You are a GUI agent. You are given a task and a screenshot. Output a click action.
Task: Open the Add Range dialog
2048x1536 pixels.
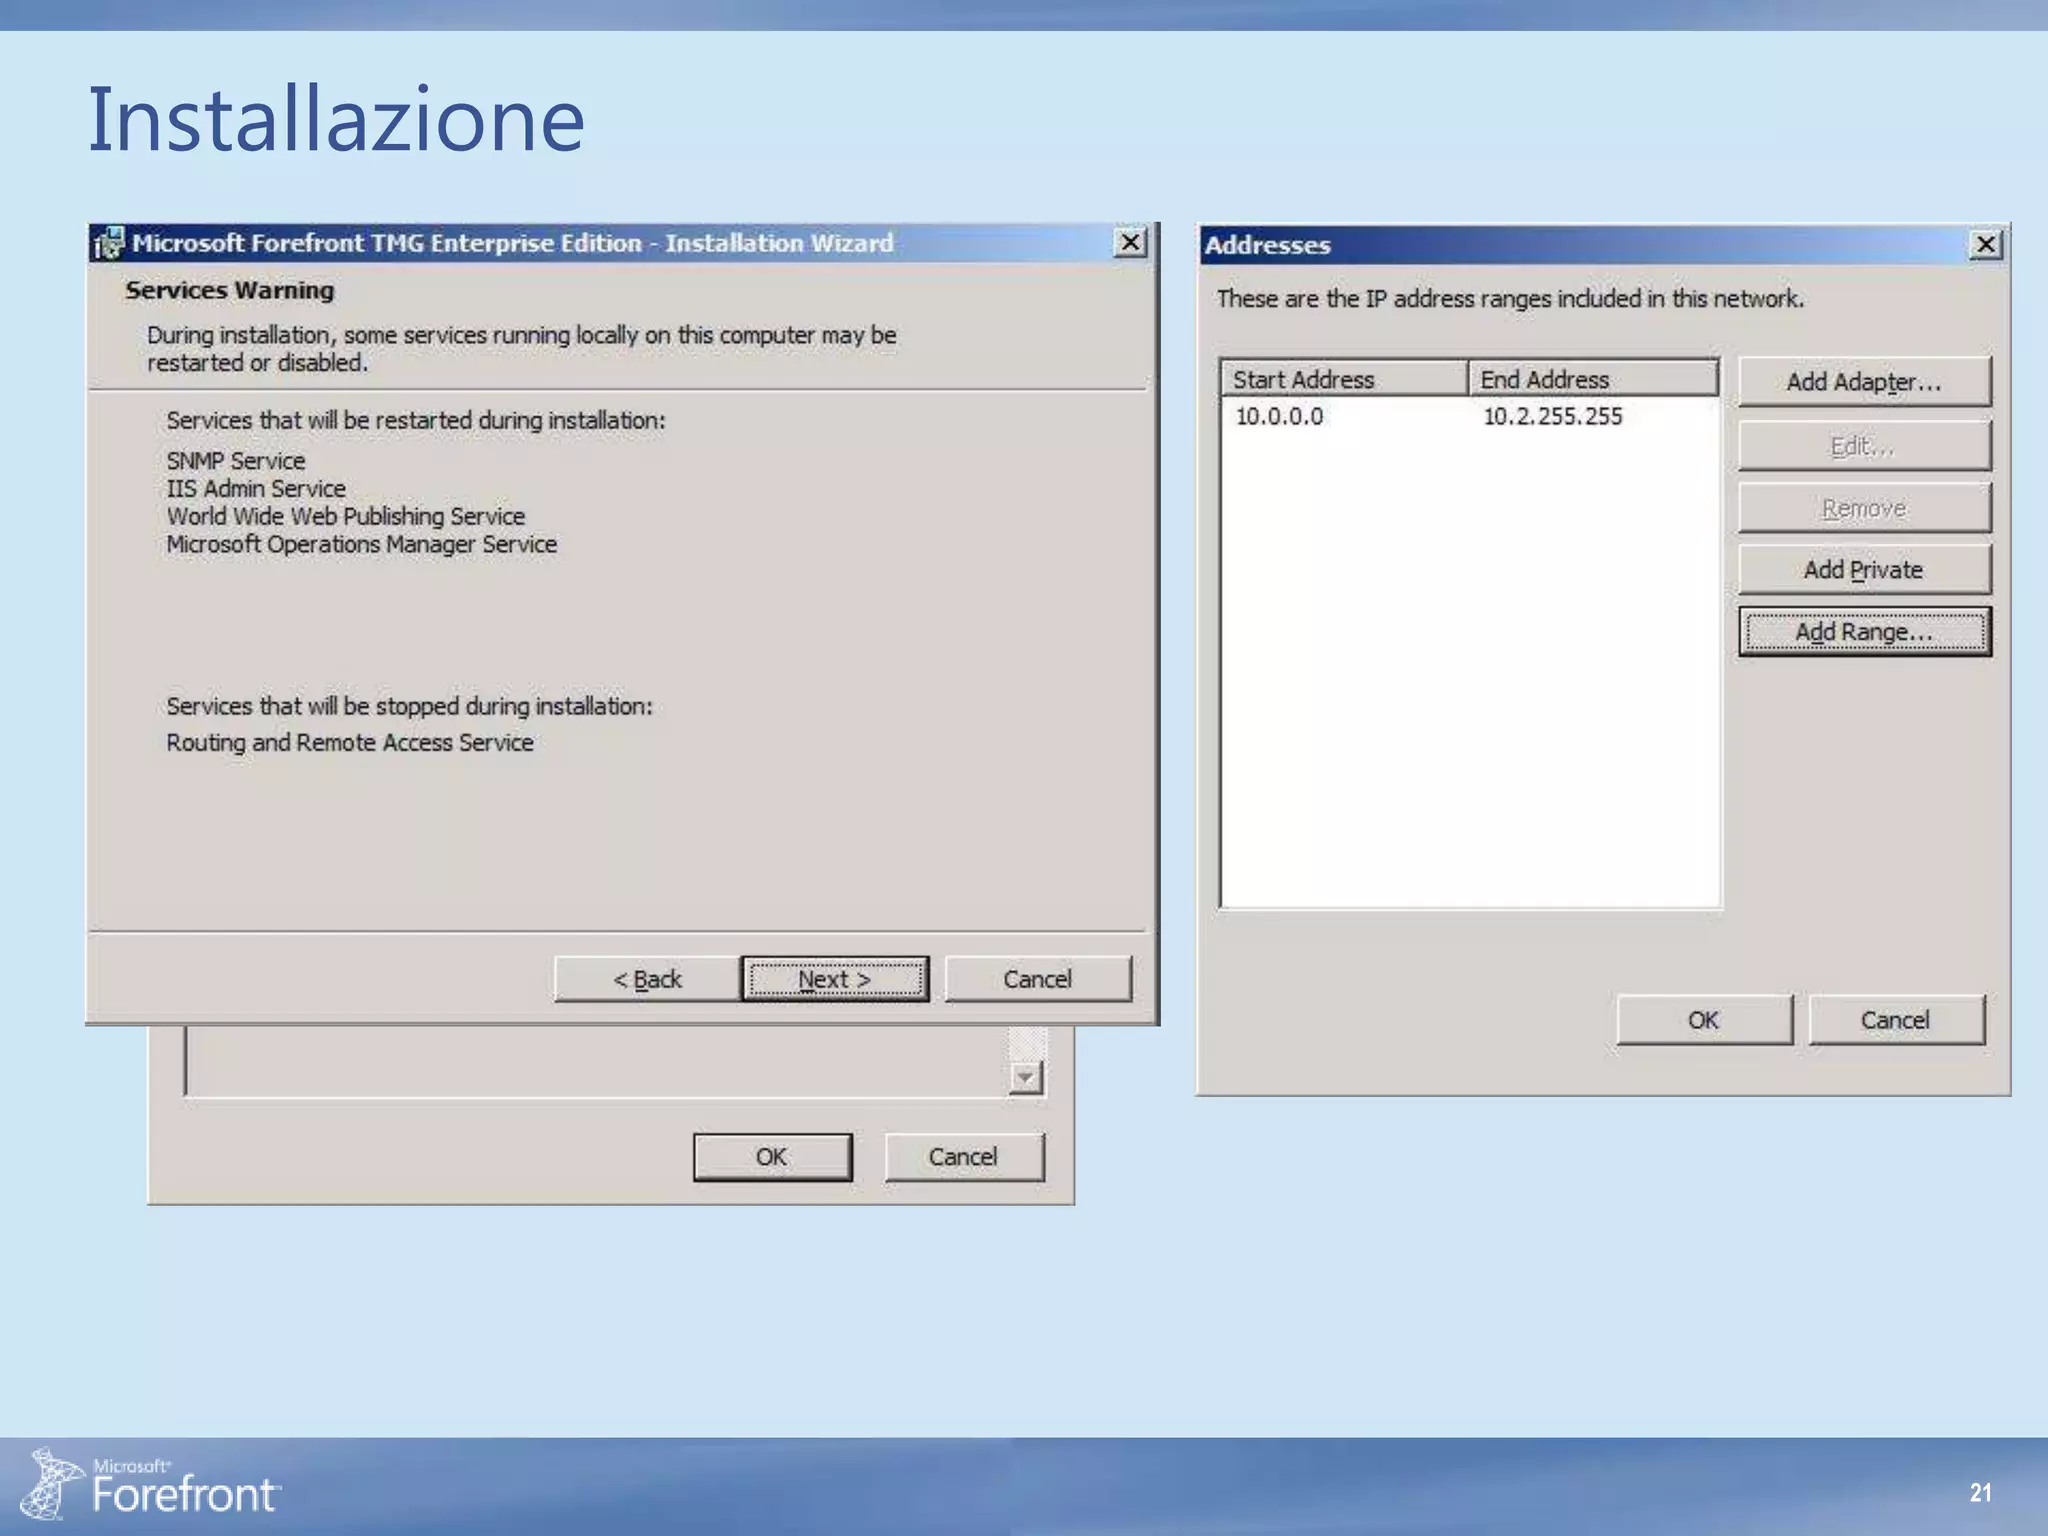click(x=1864, y=632)
